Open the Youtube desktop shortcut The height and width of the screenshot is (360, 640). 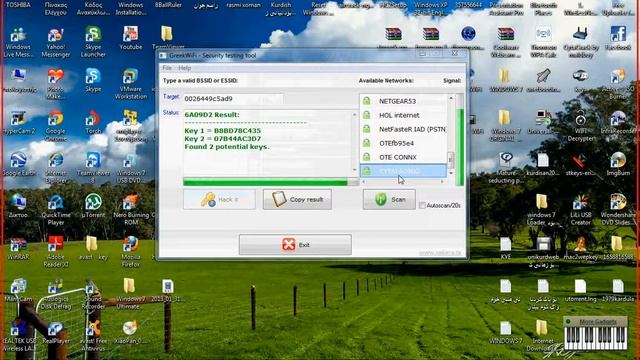point(131,38)
